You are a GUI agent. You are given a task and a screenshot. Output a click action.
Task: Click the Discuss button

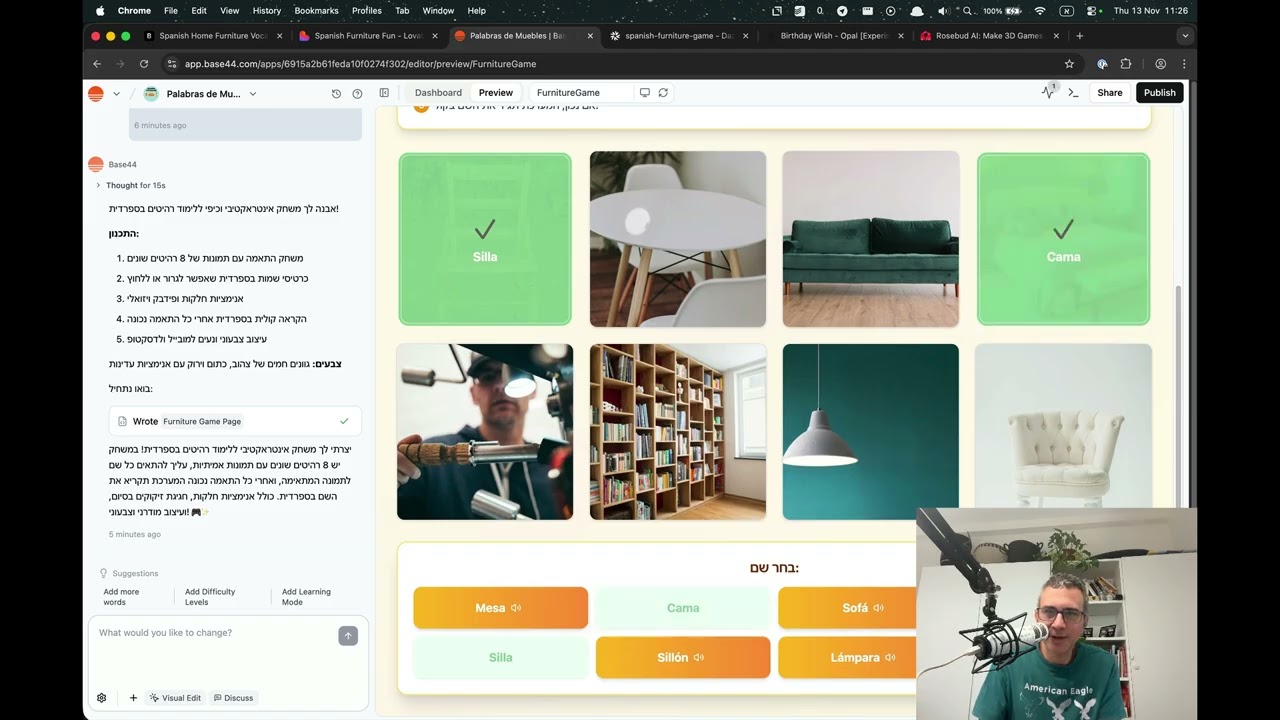coord(233,698)
